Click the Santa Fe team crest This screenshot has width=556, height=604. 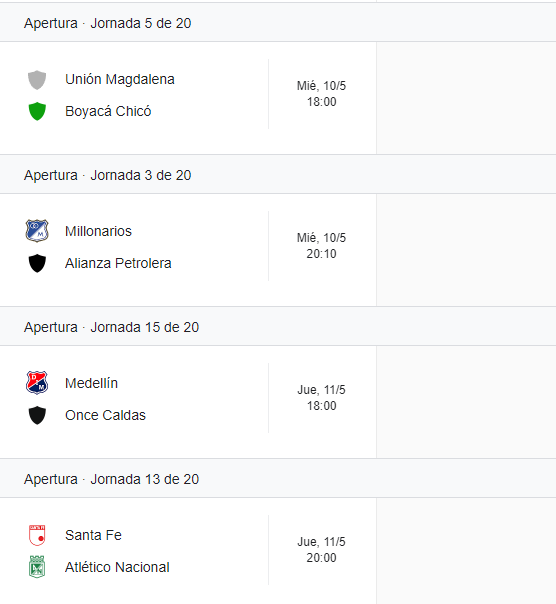coord(37,535)
